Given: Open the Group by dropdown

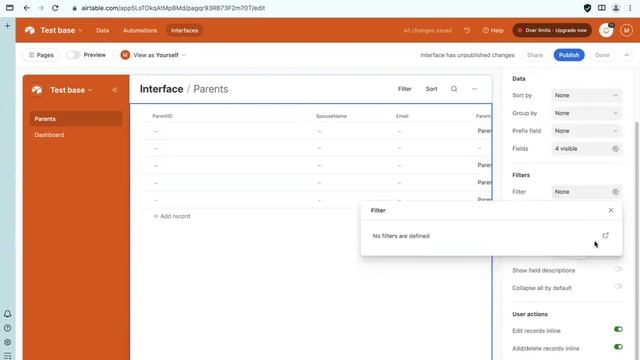Looking at the screenshot, I should (x=587, y=113).
